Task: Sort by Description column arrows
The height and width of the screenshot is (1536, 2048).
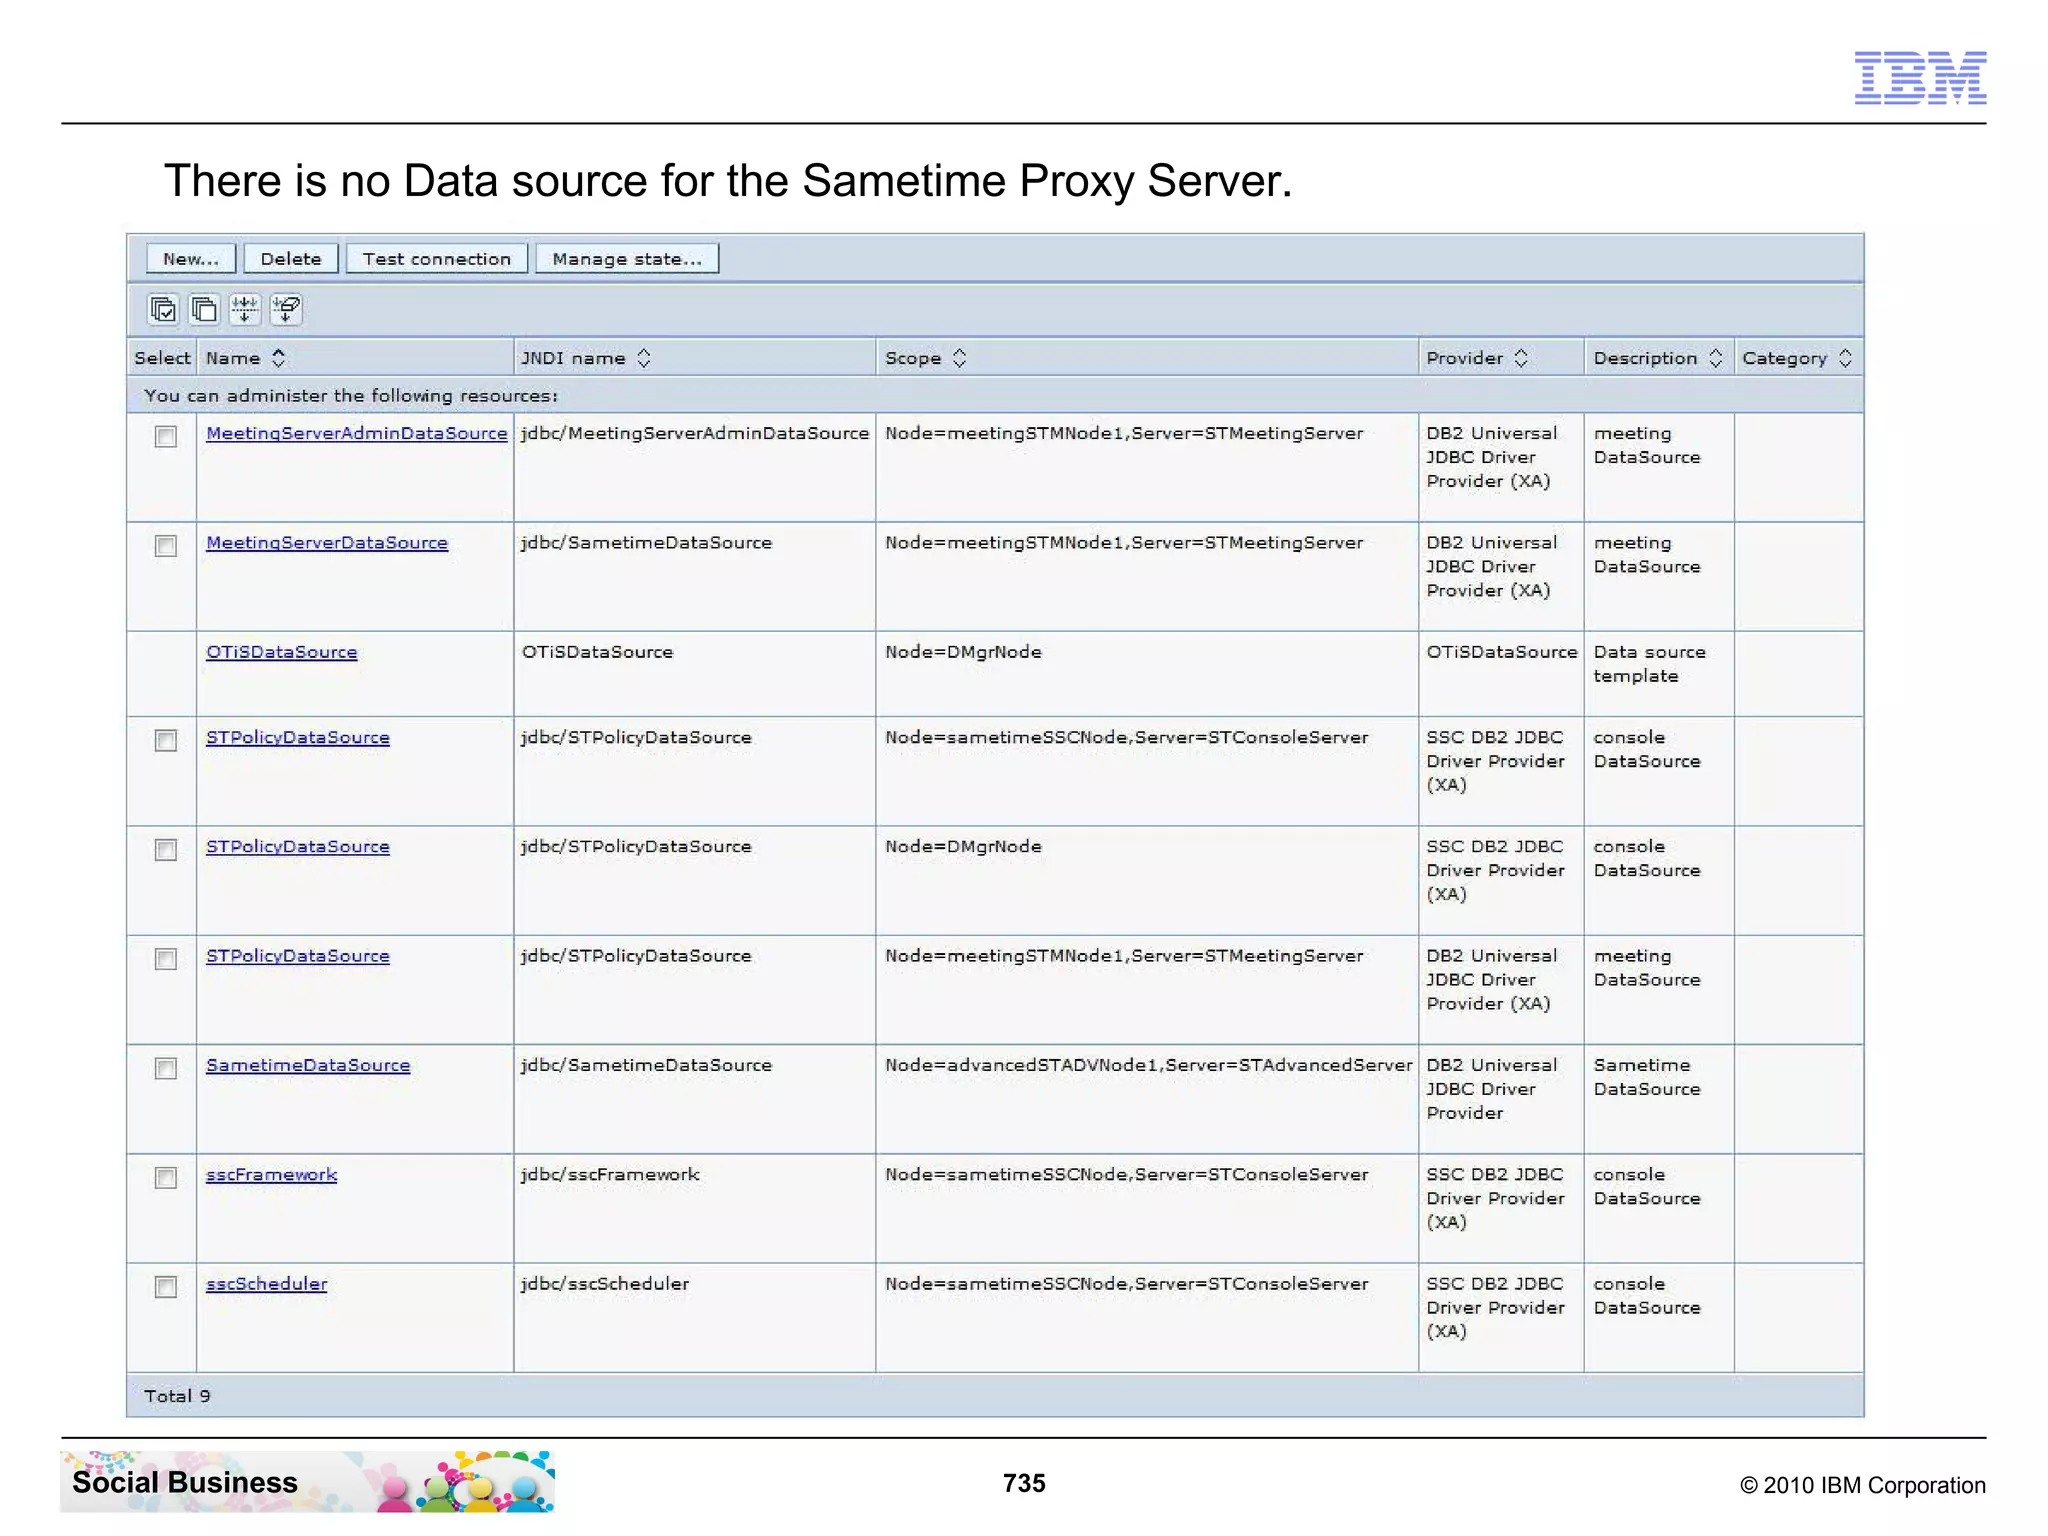Action: pos(1715,358)
